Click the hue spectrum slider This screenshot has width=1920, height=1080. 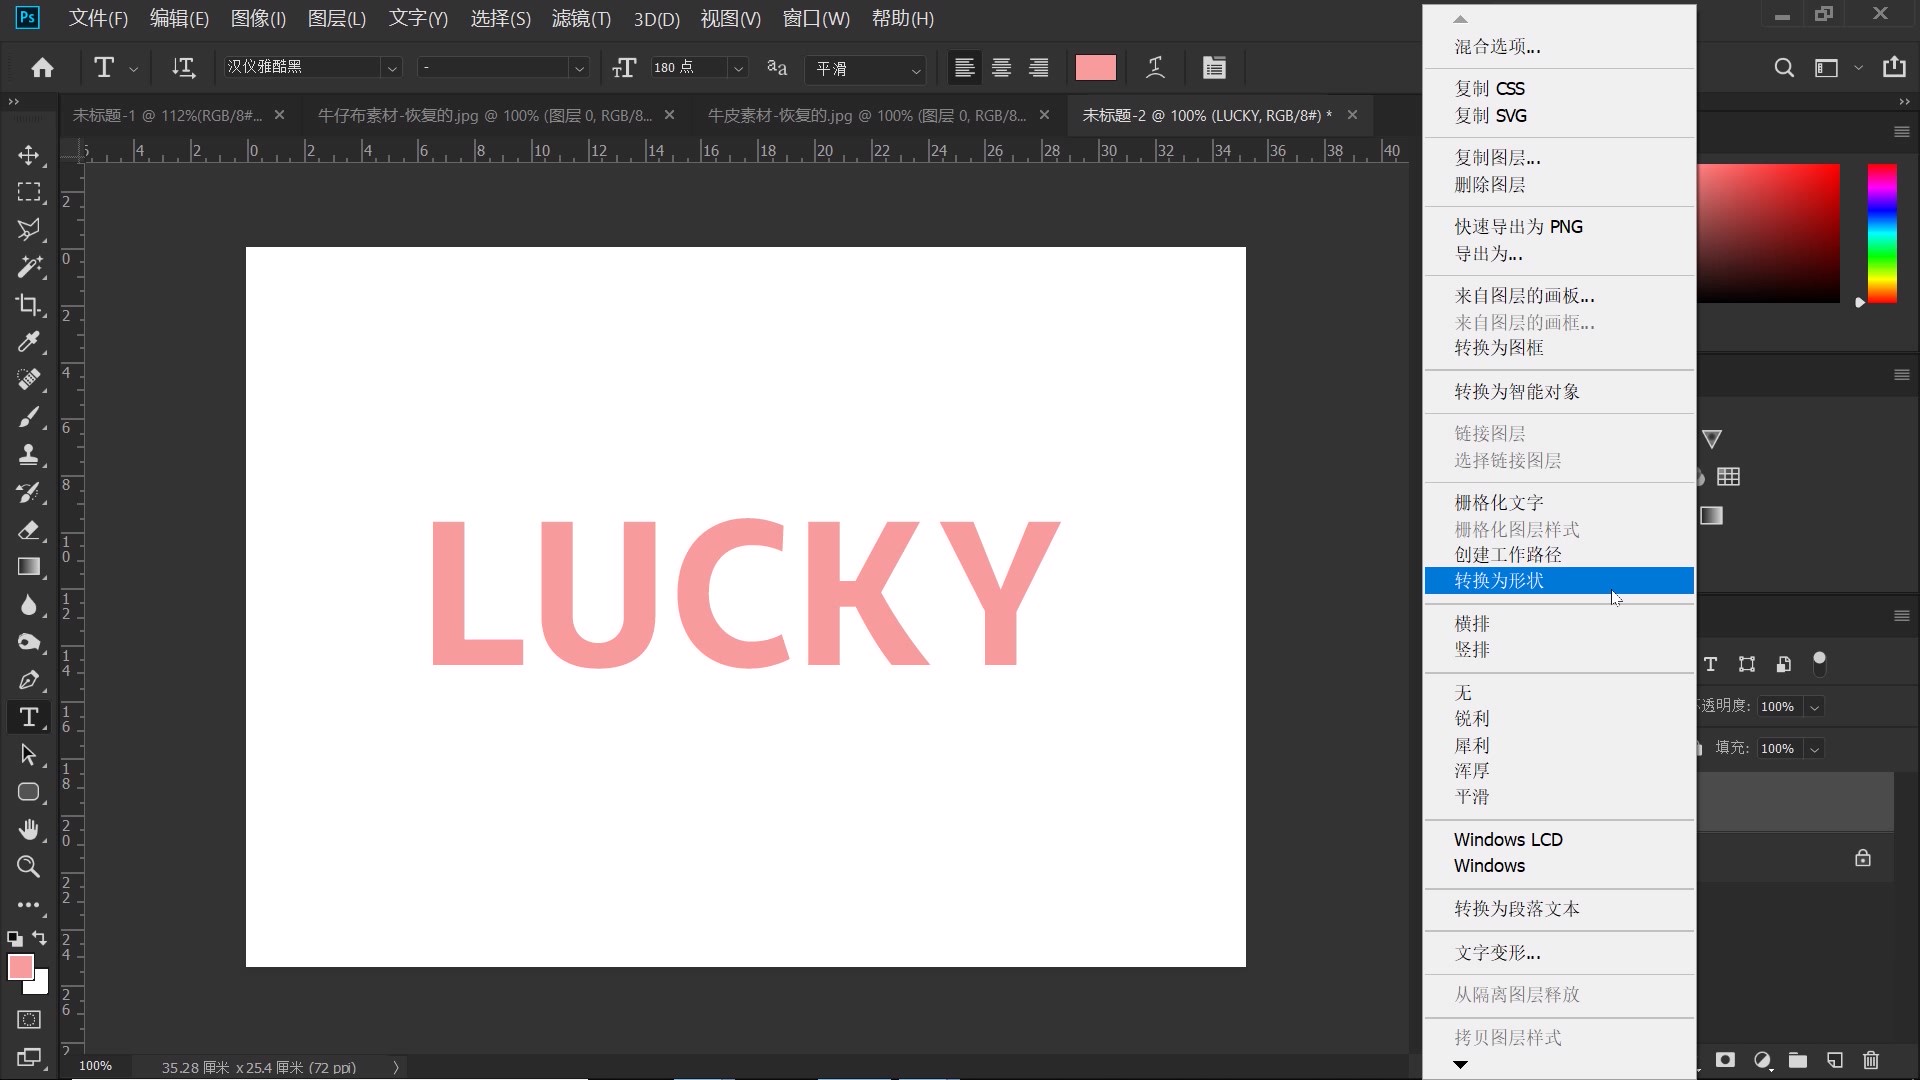coord(1882,233)
